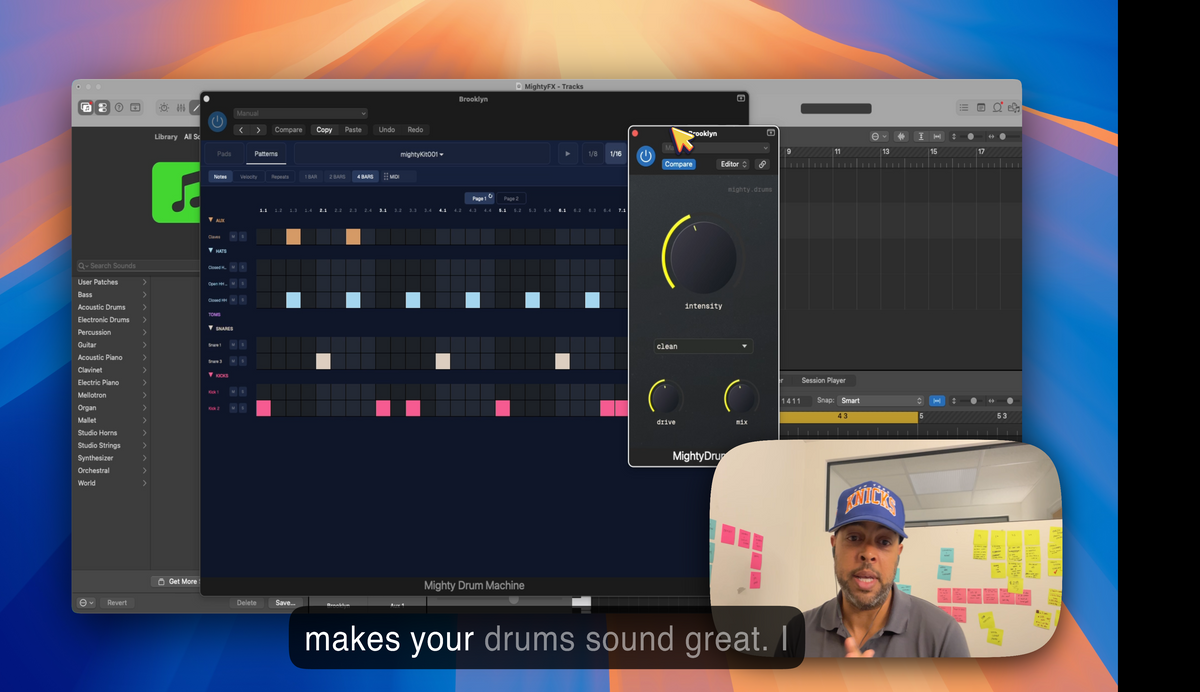Go to previous preset with left arrow
This screenshot has width=1200, height=692.
pyautogui.click(x=241, y=130)
